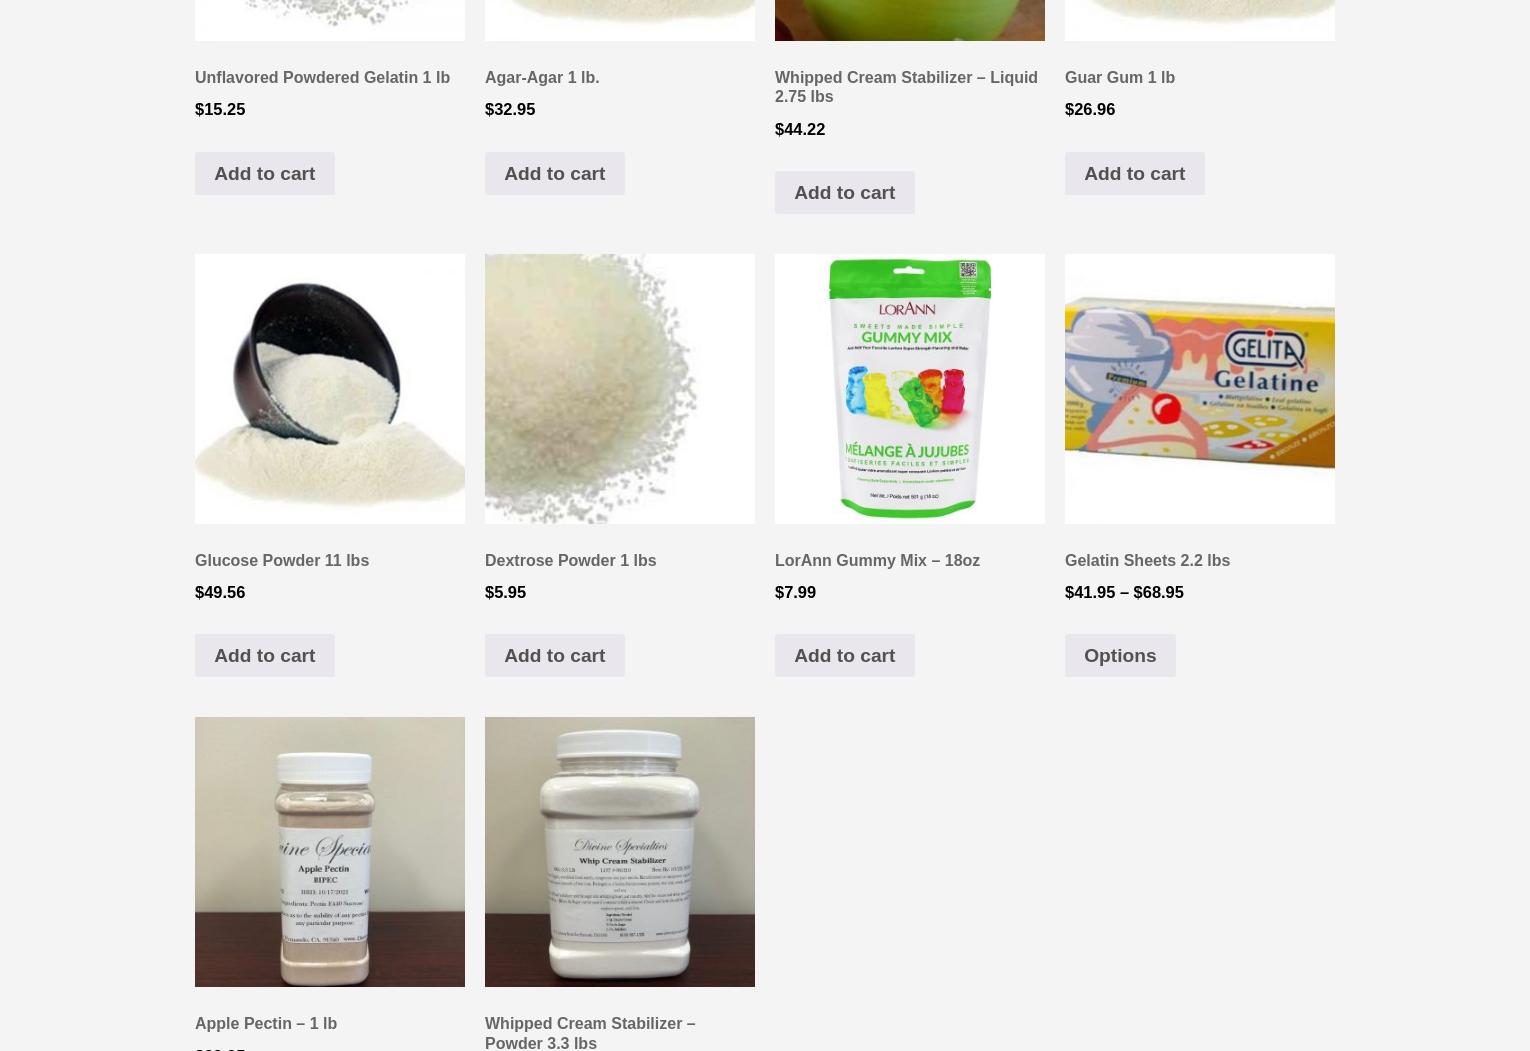
Task: Open Guar Gum 1 lb title link
Action: [1119, 77]
